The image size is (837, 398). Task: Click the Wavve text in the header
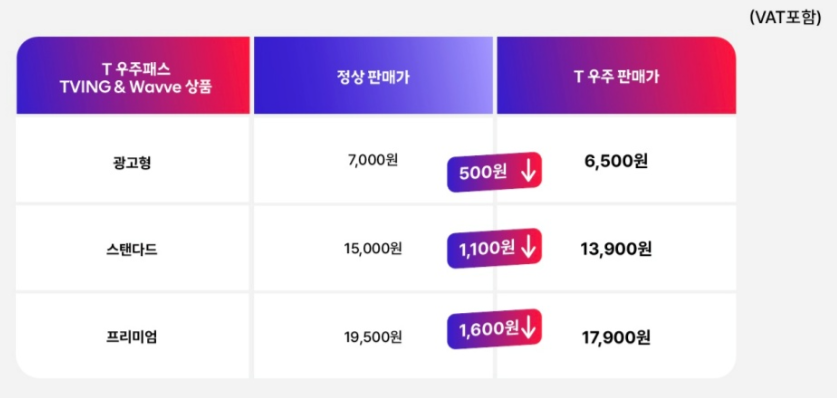(158, 86)
